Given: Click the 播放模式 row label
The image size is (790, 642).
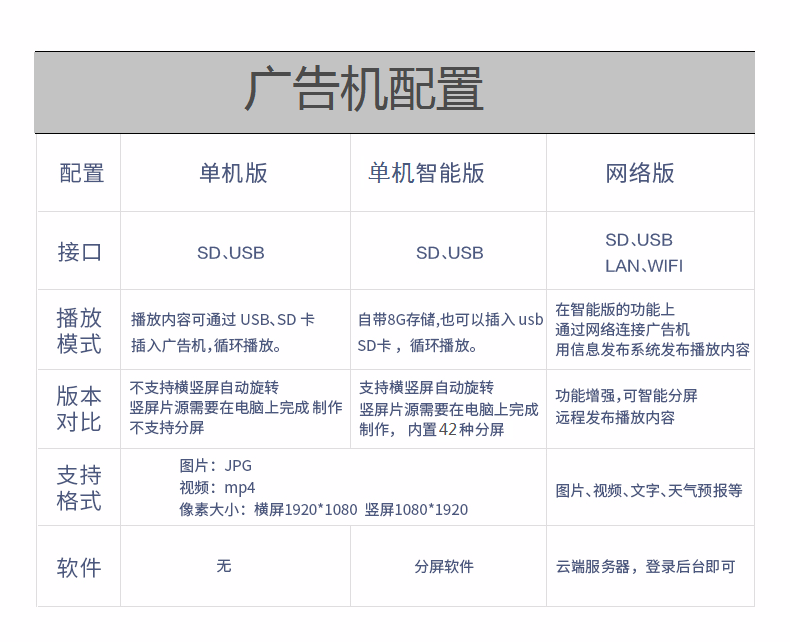Looking at the screenshot, I should pos(79,332).
